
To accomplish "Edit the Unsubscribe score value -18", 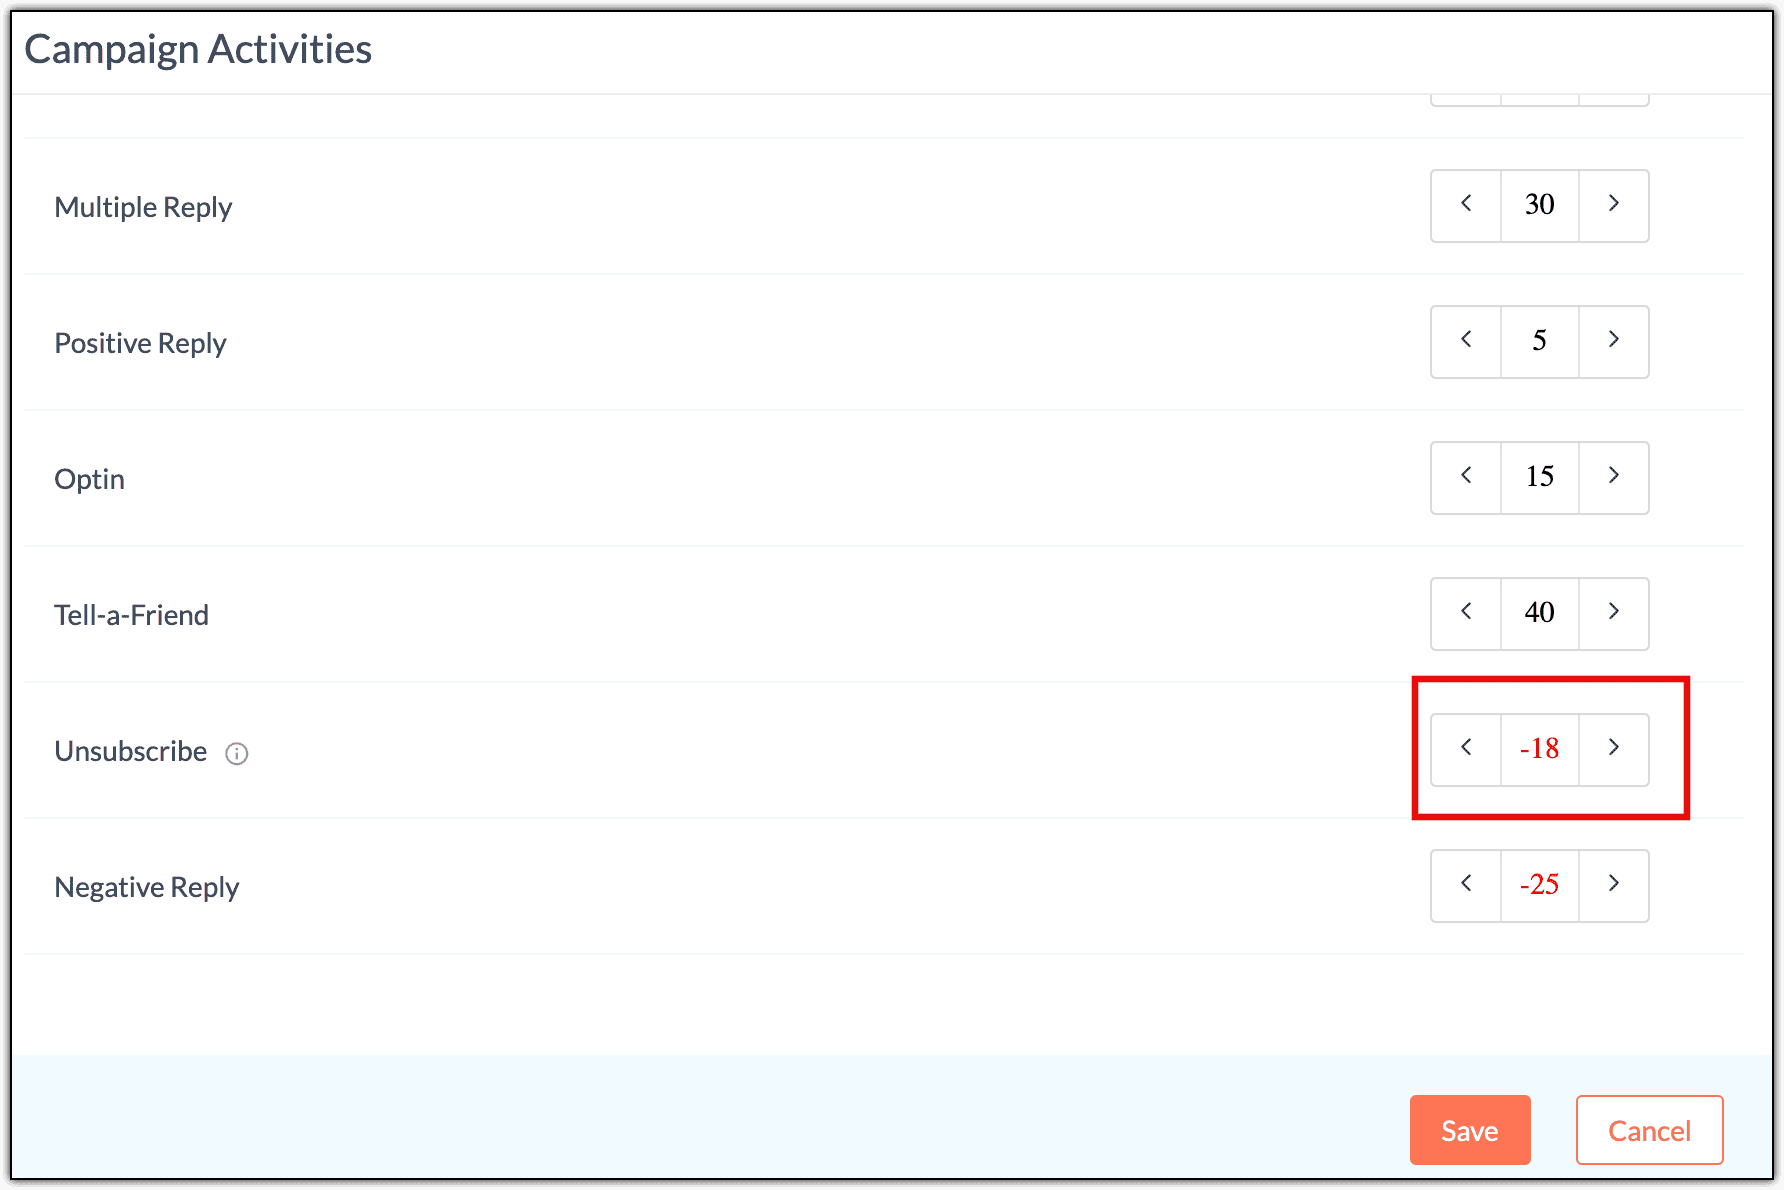I will point(1539,749).
